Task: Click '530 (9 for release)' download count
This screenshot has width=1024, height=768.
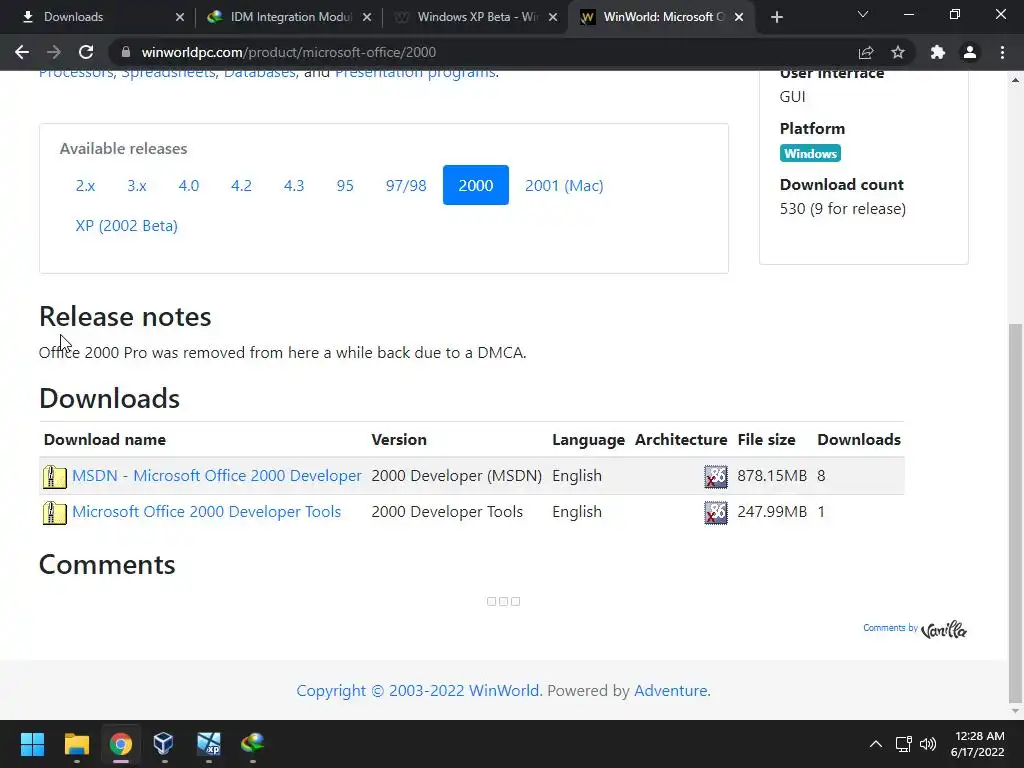Action: (x=842, y=209)
